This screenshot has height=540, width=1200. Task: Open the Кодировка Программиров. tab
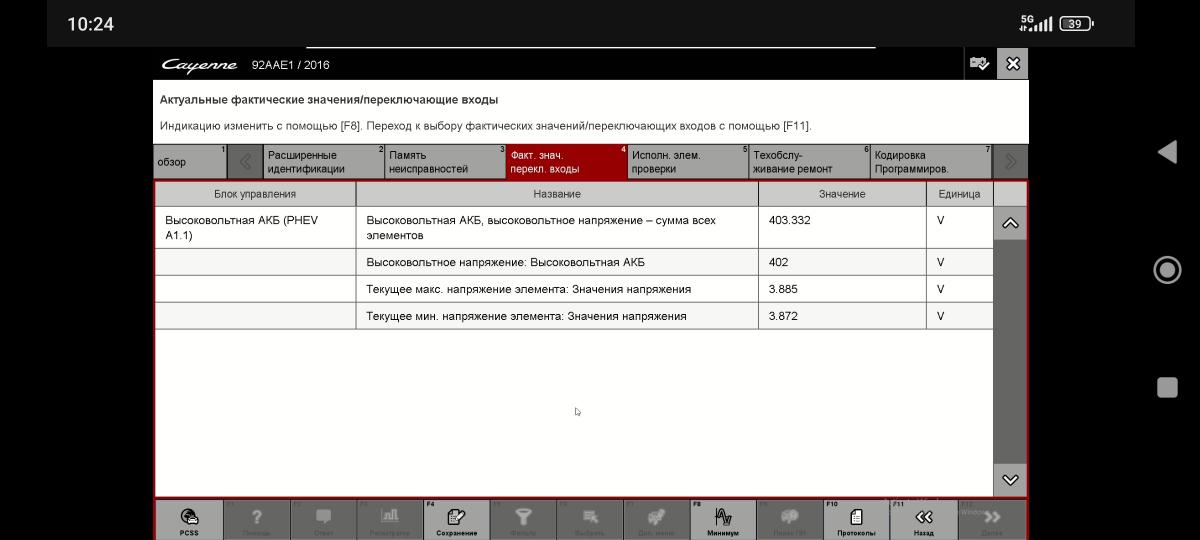[x=930, y=162]
